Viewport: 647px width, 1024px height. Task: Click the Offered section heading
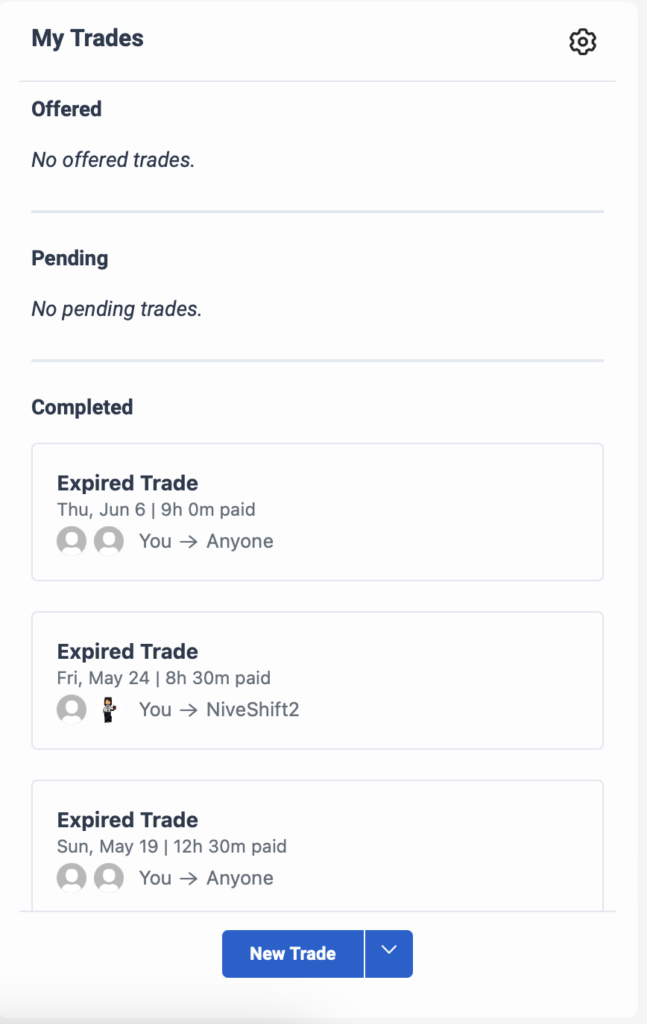[67, 108]
